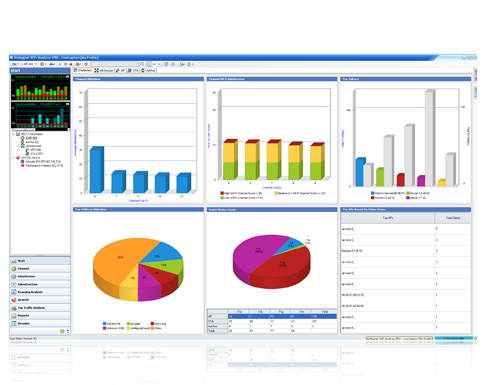Select the Netgear row in Top APs table
The width and height of the screenshot is (488, 385).
(406, 251)
